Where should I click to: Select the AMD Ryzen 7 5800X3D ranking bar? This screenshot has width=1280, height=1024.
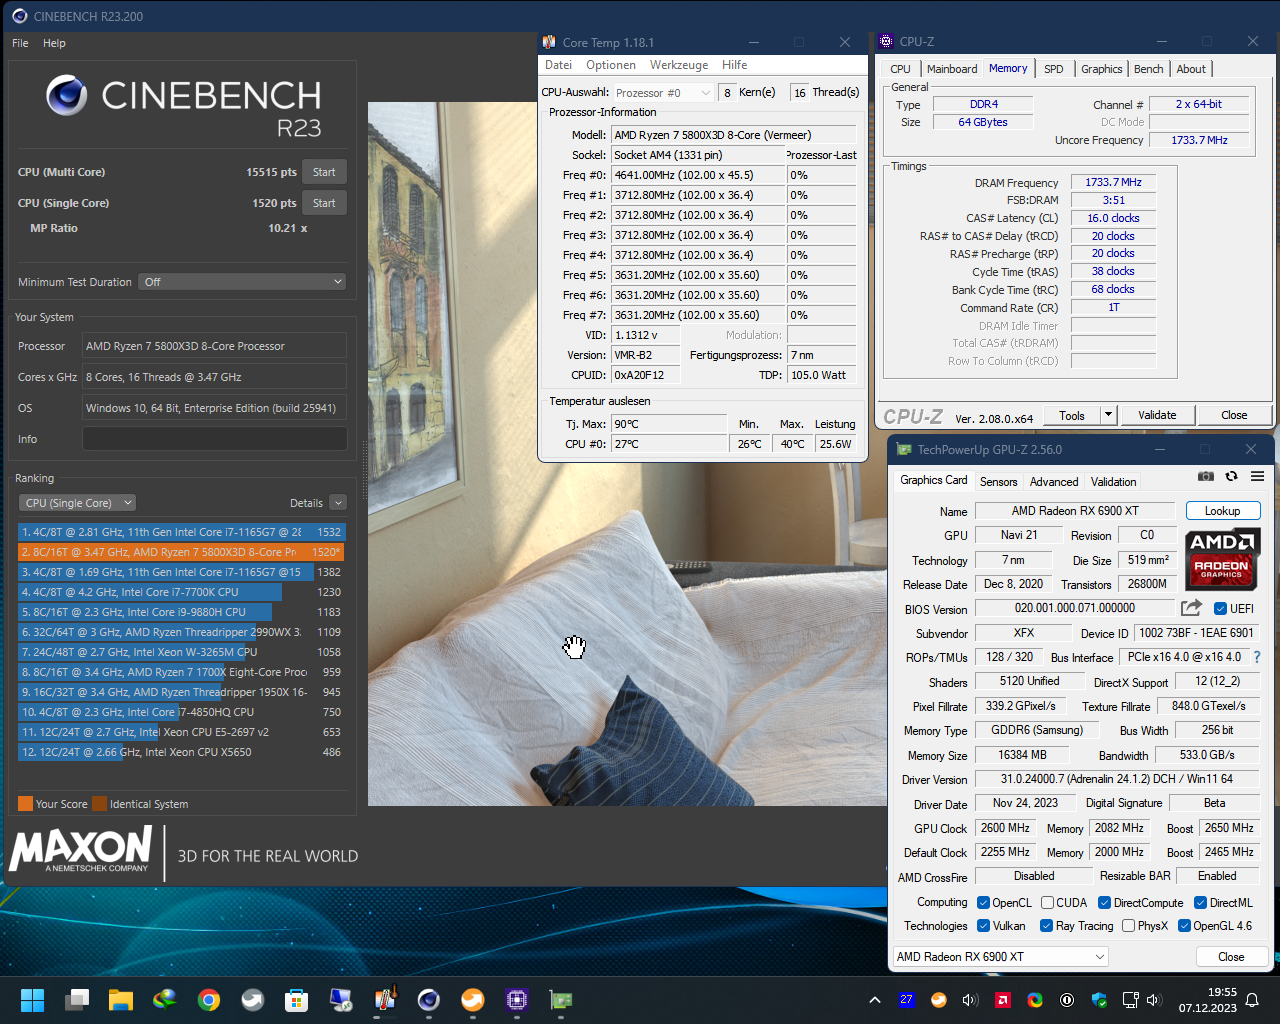181,552
